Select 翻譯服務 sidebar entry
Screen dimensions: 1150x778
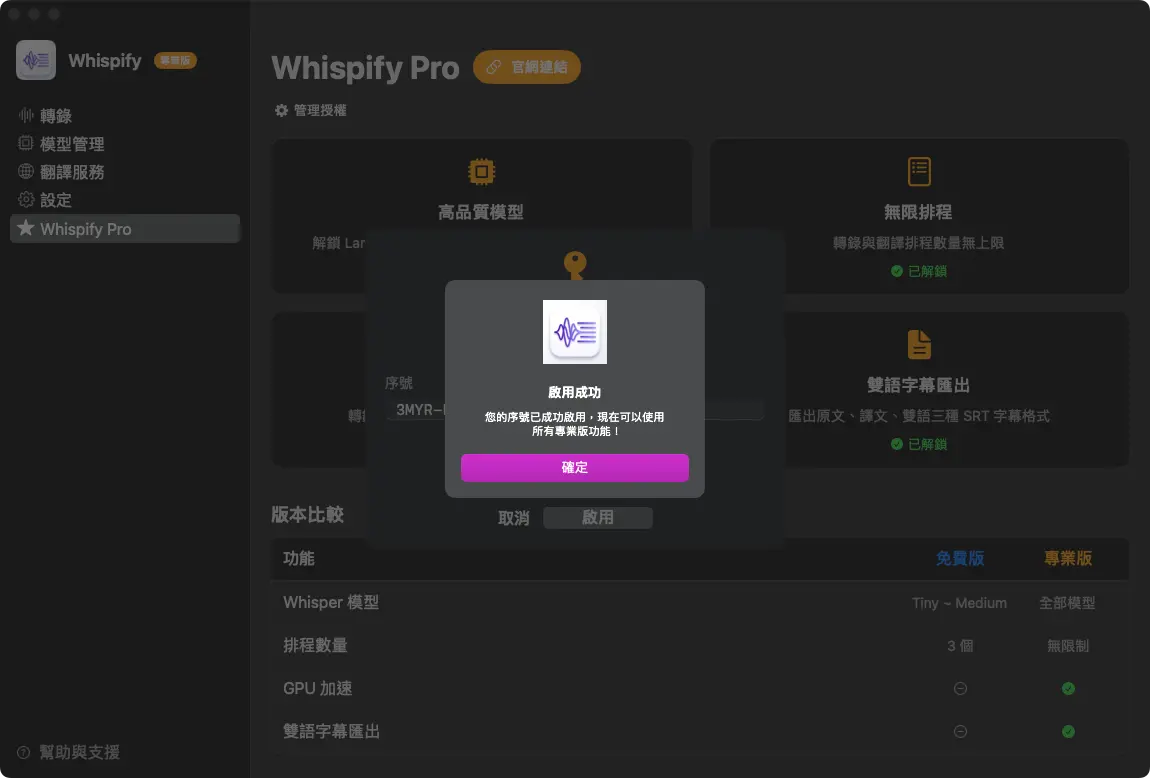(x=72, y=172)
